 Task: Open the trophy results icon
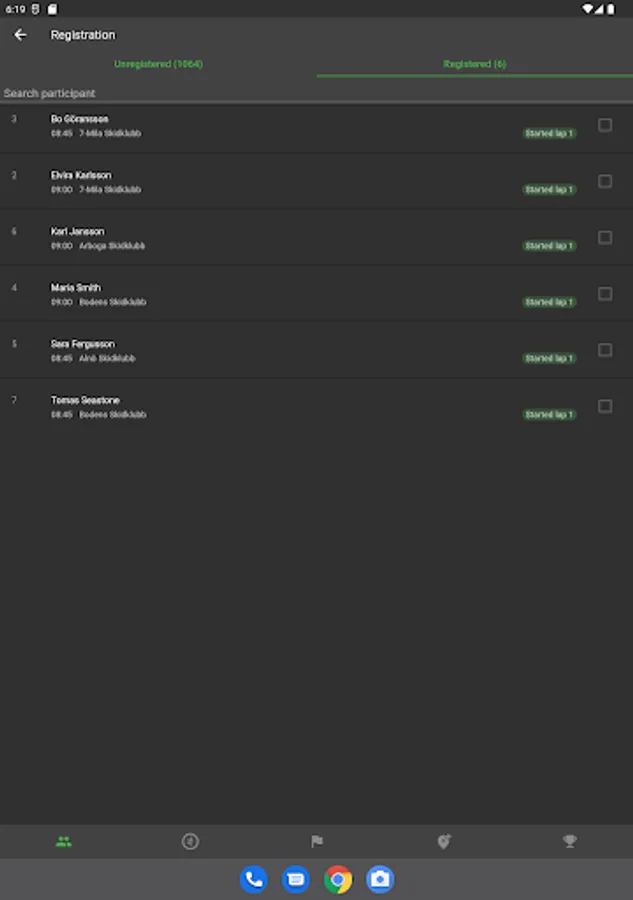tap(570, 842)
